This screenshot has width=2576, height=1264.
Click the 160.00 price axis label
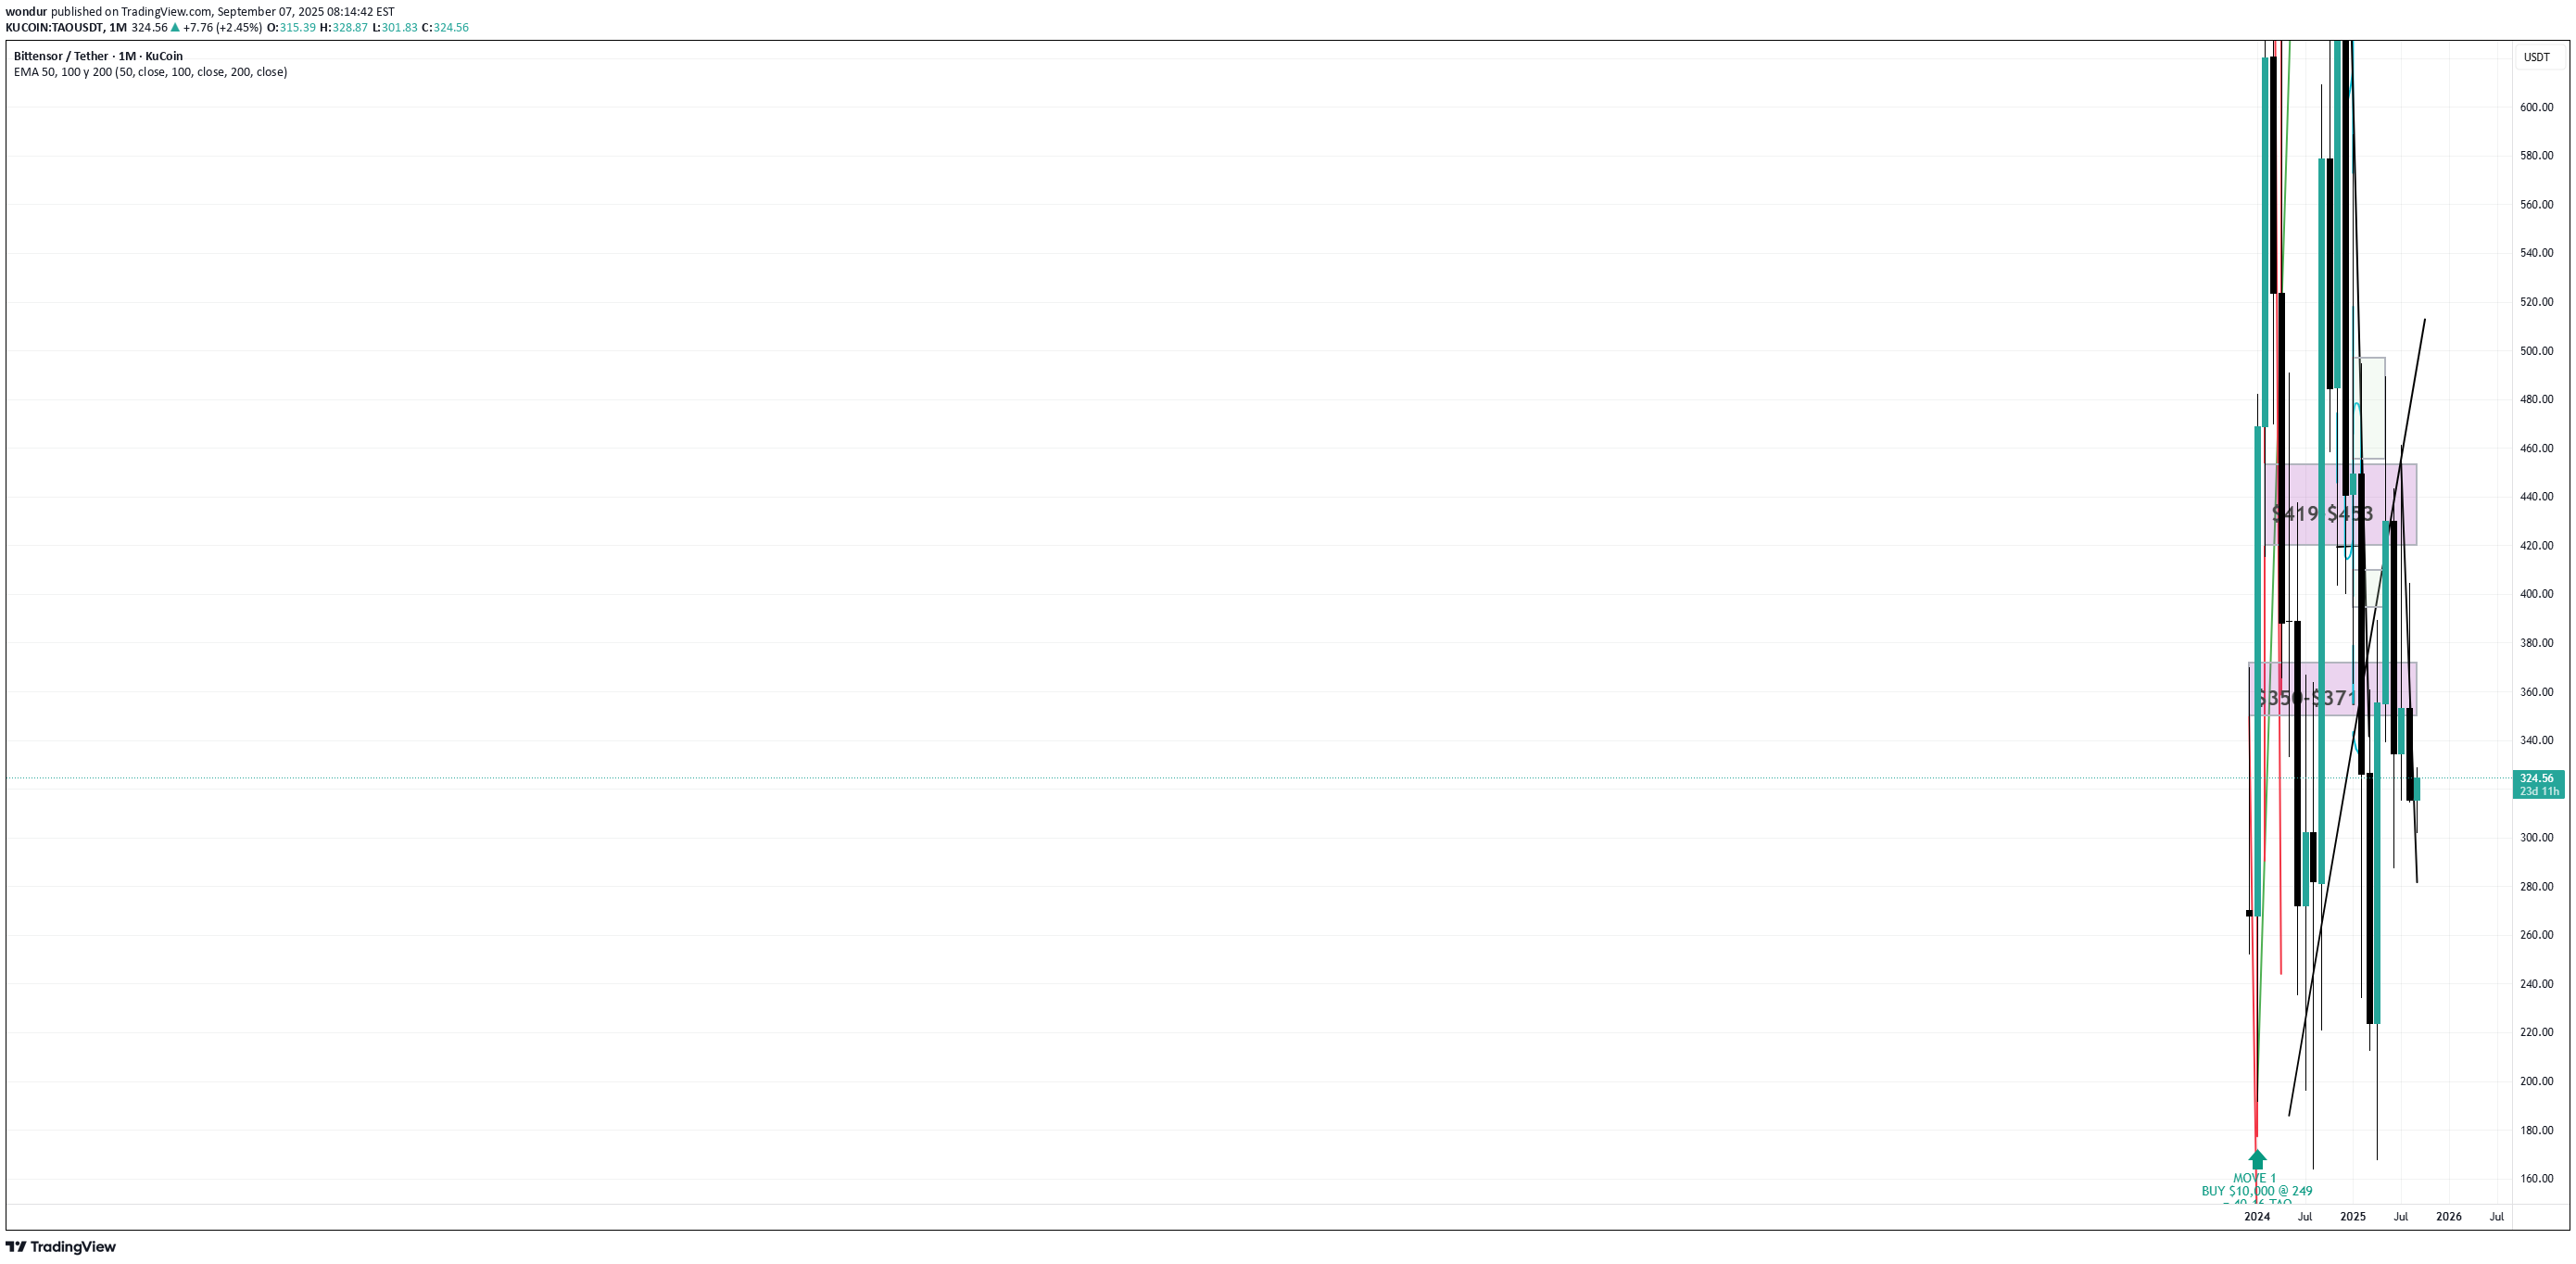pyautogui.click(x=2536, y=1179)
